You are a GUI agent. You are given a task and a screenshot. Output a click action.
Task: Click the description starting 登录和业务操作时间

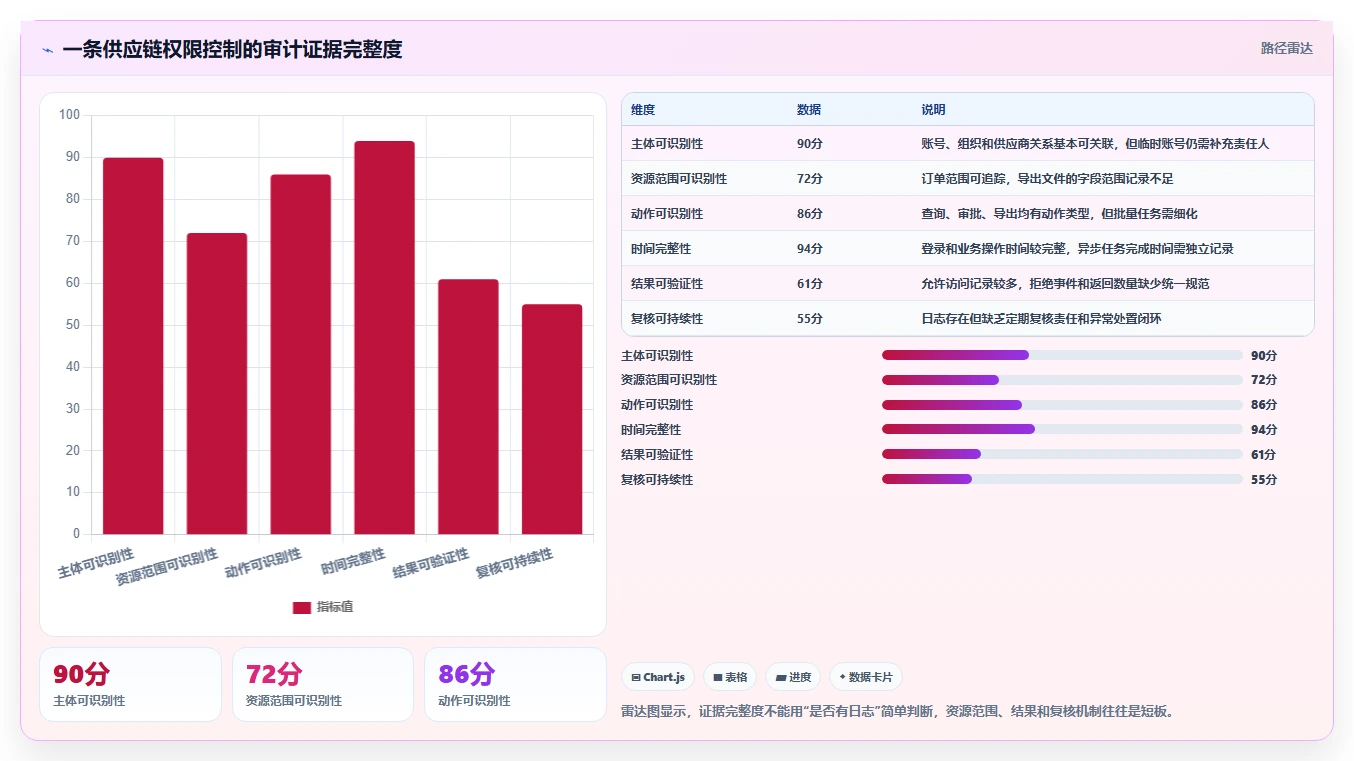[x=1077, y=249]
